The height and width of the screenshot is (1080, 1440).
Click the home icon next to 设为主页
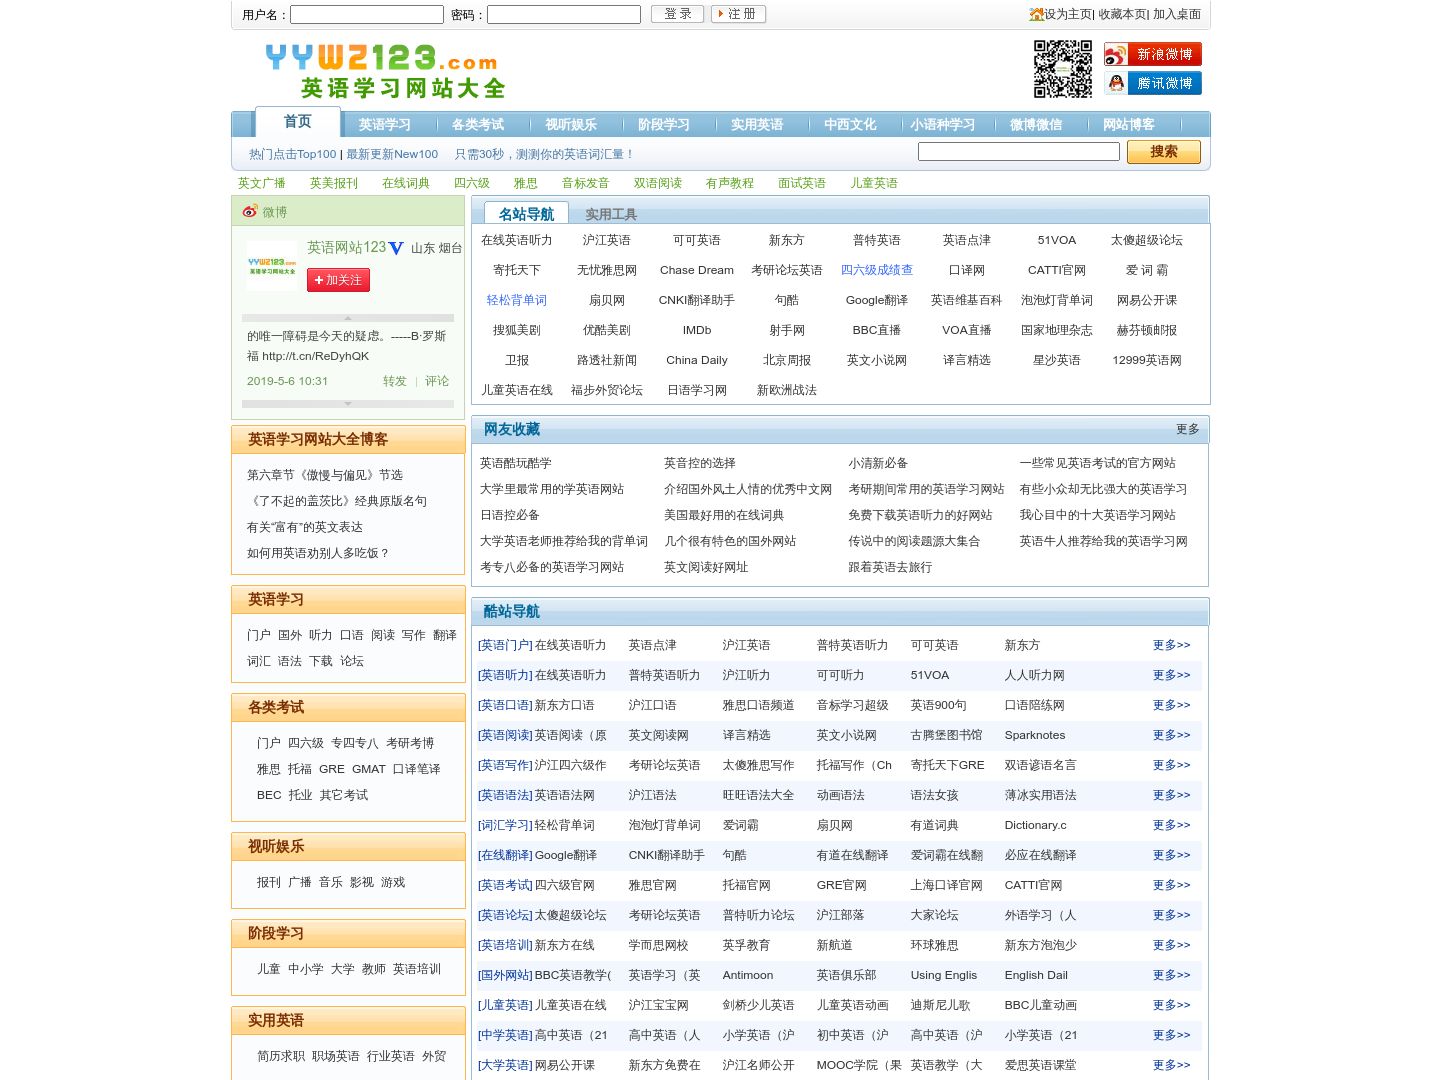click(x=1036, y=14)
